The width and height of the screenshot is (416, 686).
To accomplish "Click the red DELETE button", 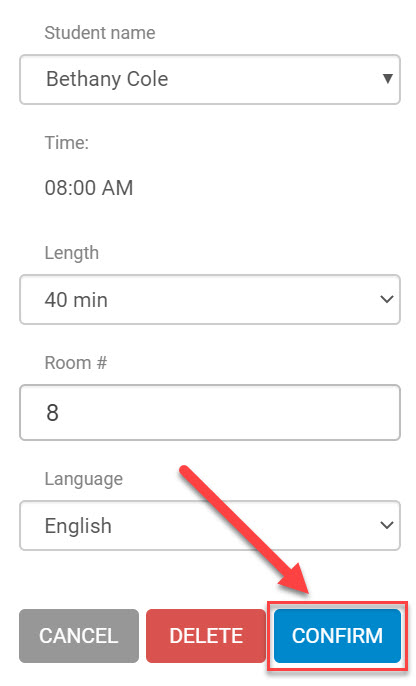I will tap(206, 636).
